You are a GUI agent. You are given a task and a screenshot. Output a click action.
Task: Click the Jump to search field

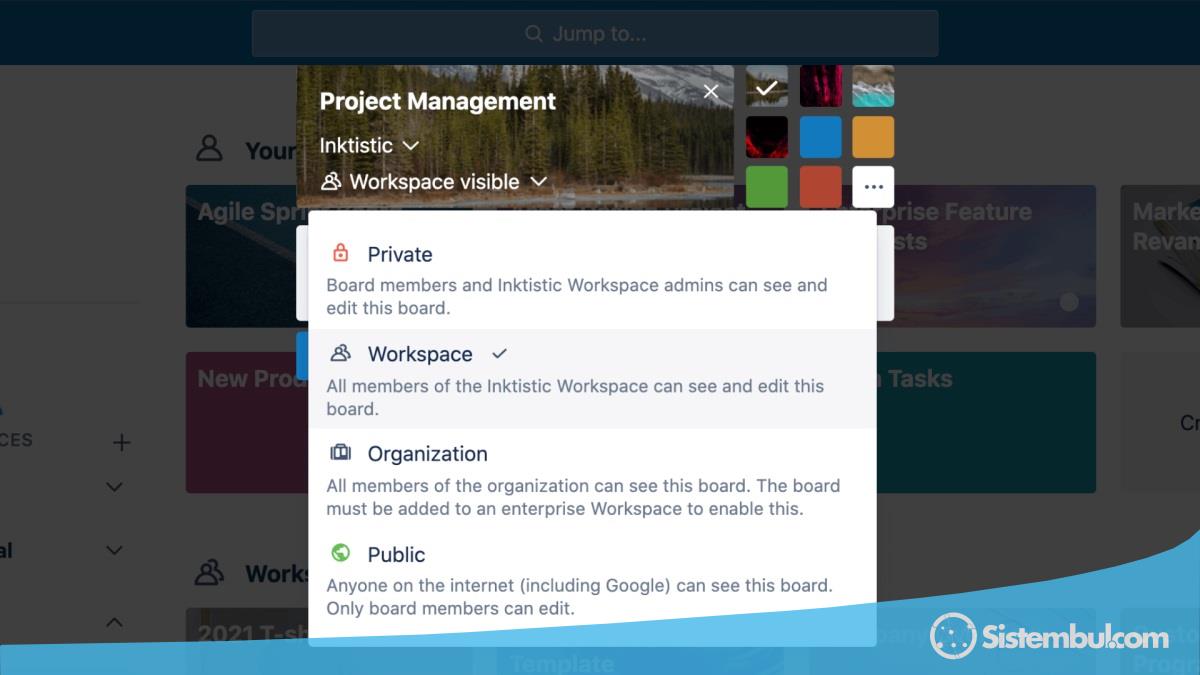point(595,34)
